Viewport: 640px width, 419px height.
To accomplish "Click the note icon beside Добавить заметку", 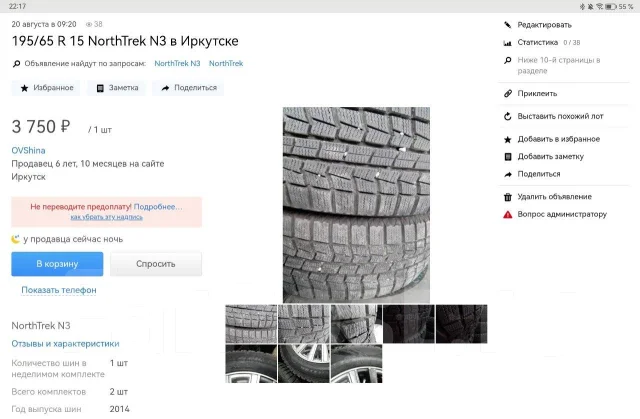I will 508,157.
